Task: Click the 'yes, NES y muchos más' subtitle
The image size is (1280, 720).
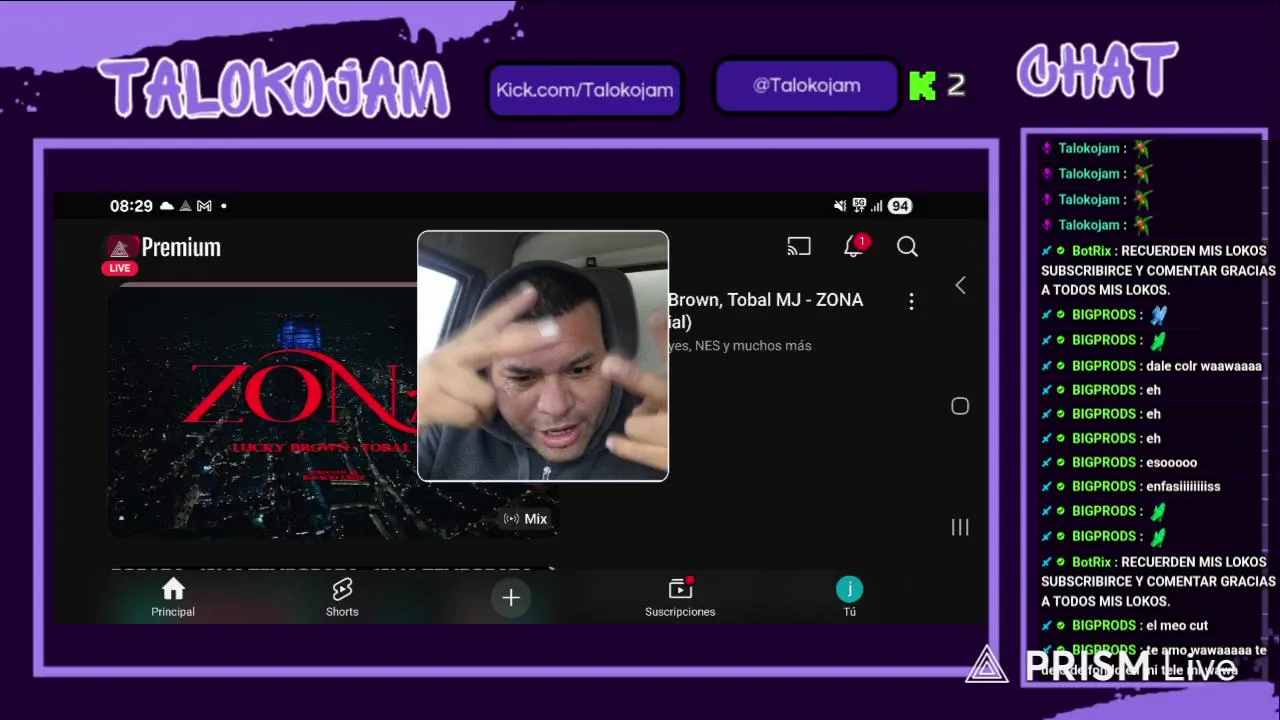Action: coord(740,346)
